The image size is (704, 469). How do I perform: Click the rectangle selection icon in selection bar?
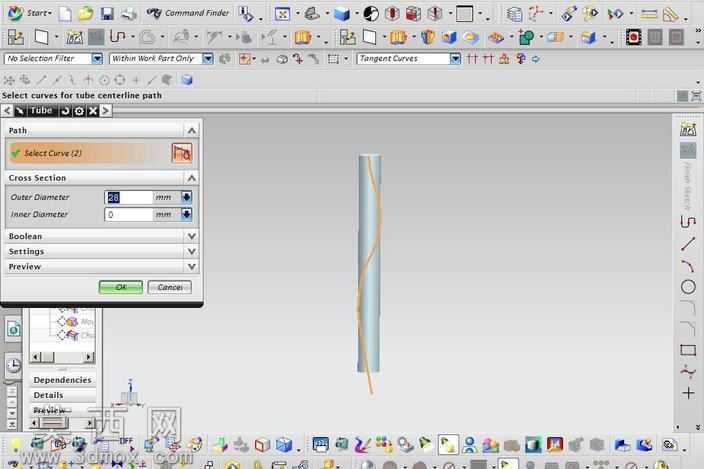click(333, 59)
